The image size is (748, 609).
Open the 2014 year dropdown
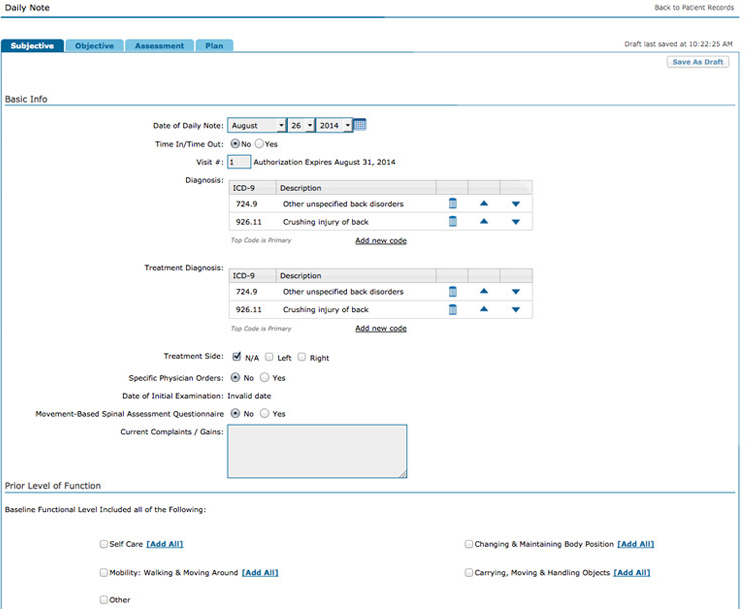334,125
